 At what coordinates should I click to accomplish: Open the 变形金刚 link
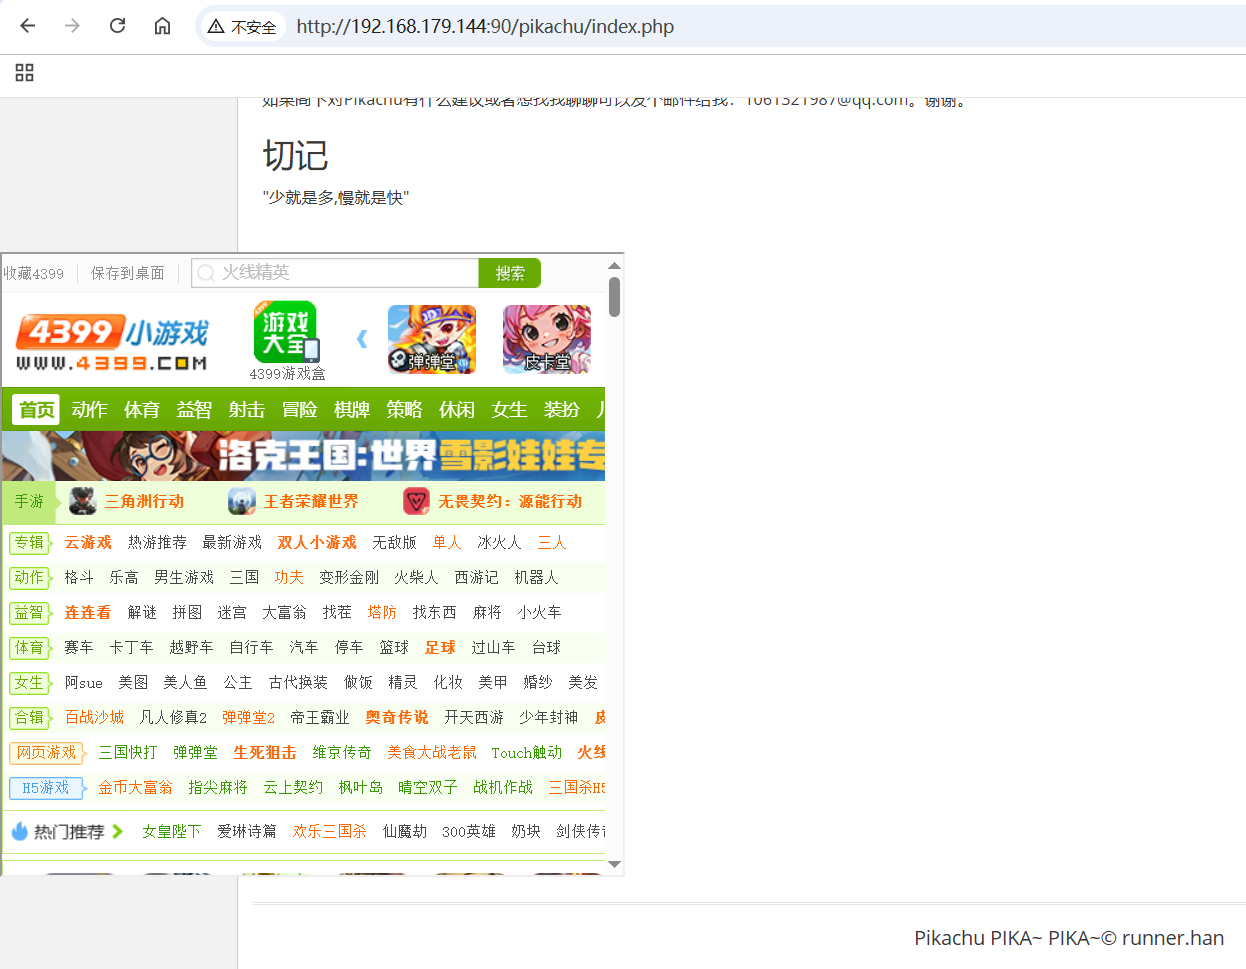349,577
